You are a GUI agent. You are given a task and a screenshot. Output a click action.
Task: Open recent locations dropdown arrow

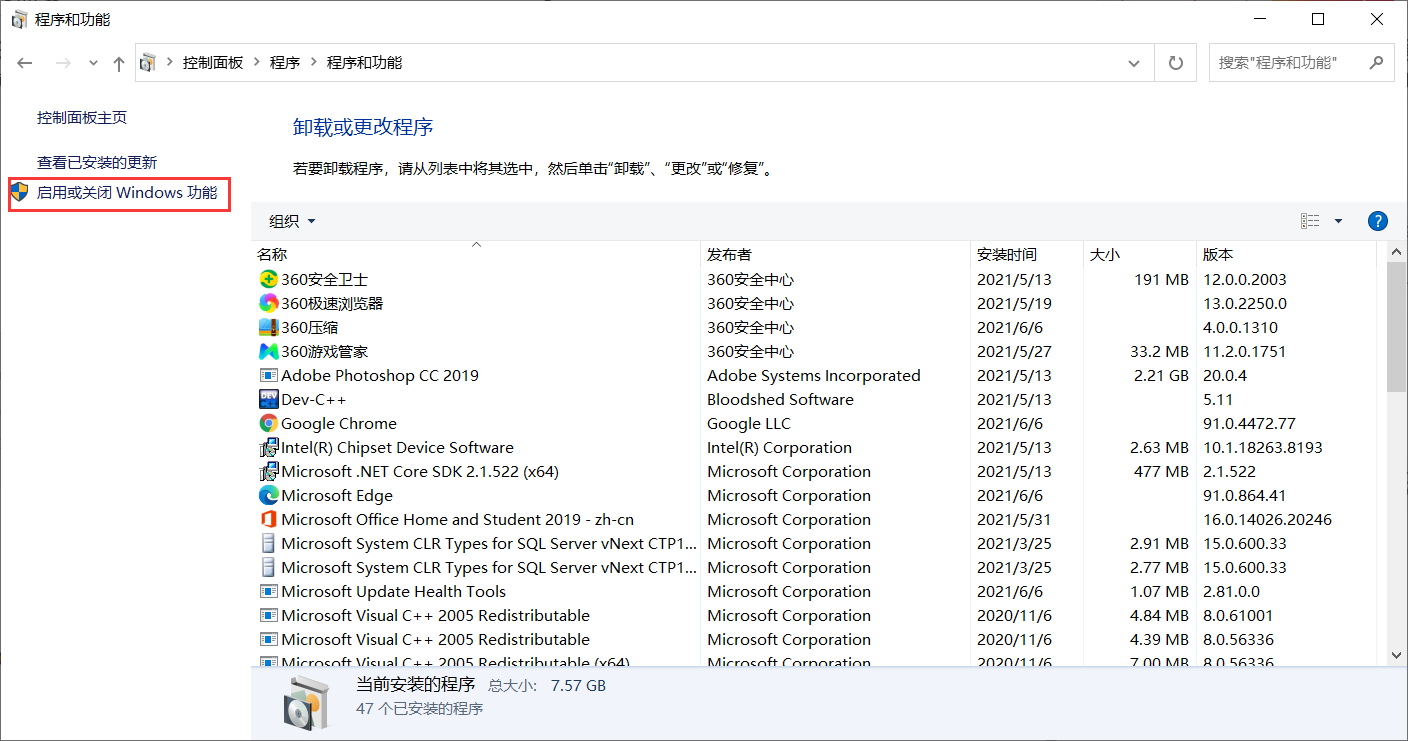(93, 63)
